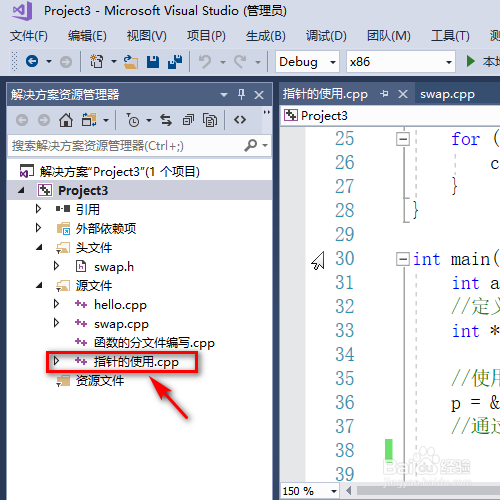Click the View Code angle-brackets icon

coord(240,120)
